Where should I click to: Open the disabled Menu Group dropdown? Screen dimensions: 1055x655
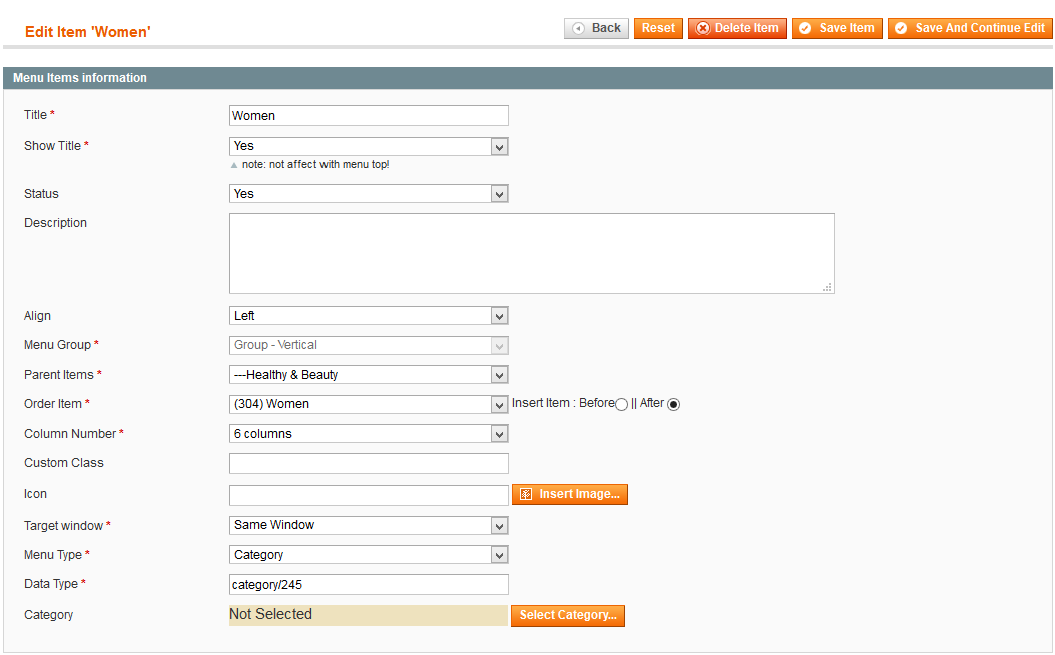point(369,345)
